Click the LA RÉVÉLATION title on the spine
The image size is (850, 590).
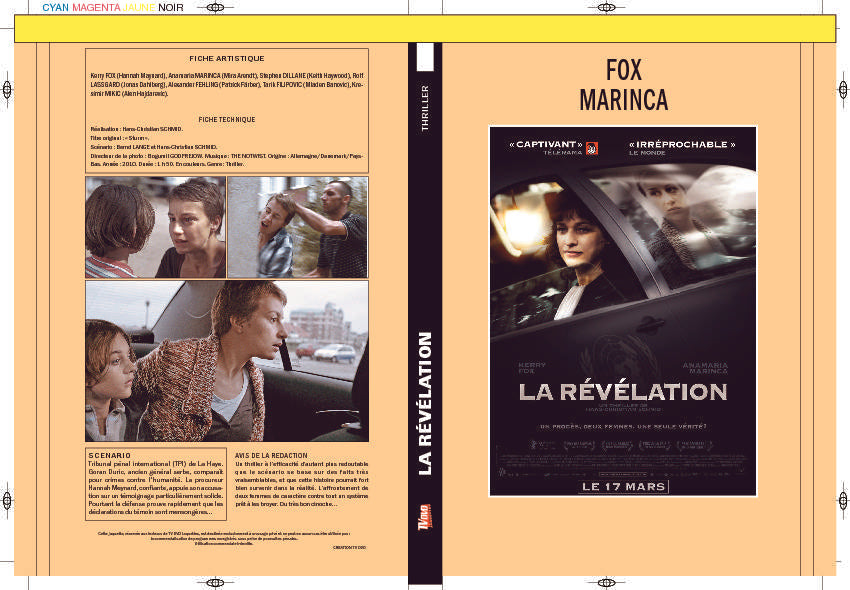(425, 403)
